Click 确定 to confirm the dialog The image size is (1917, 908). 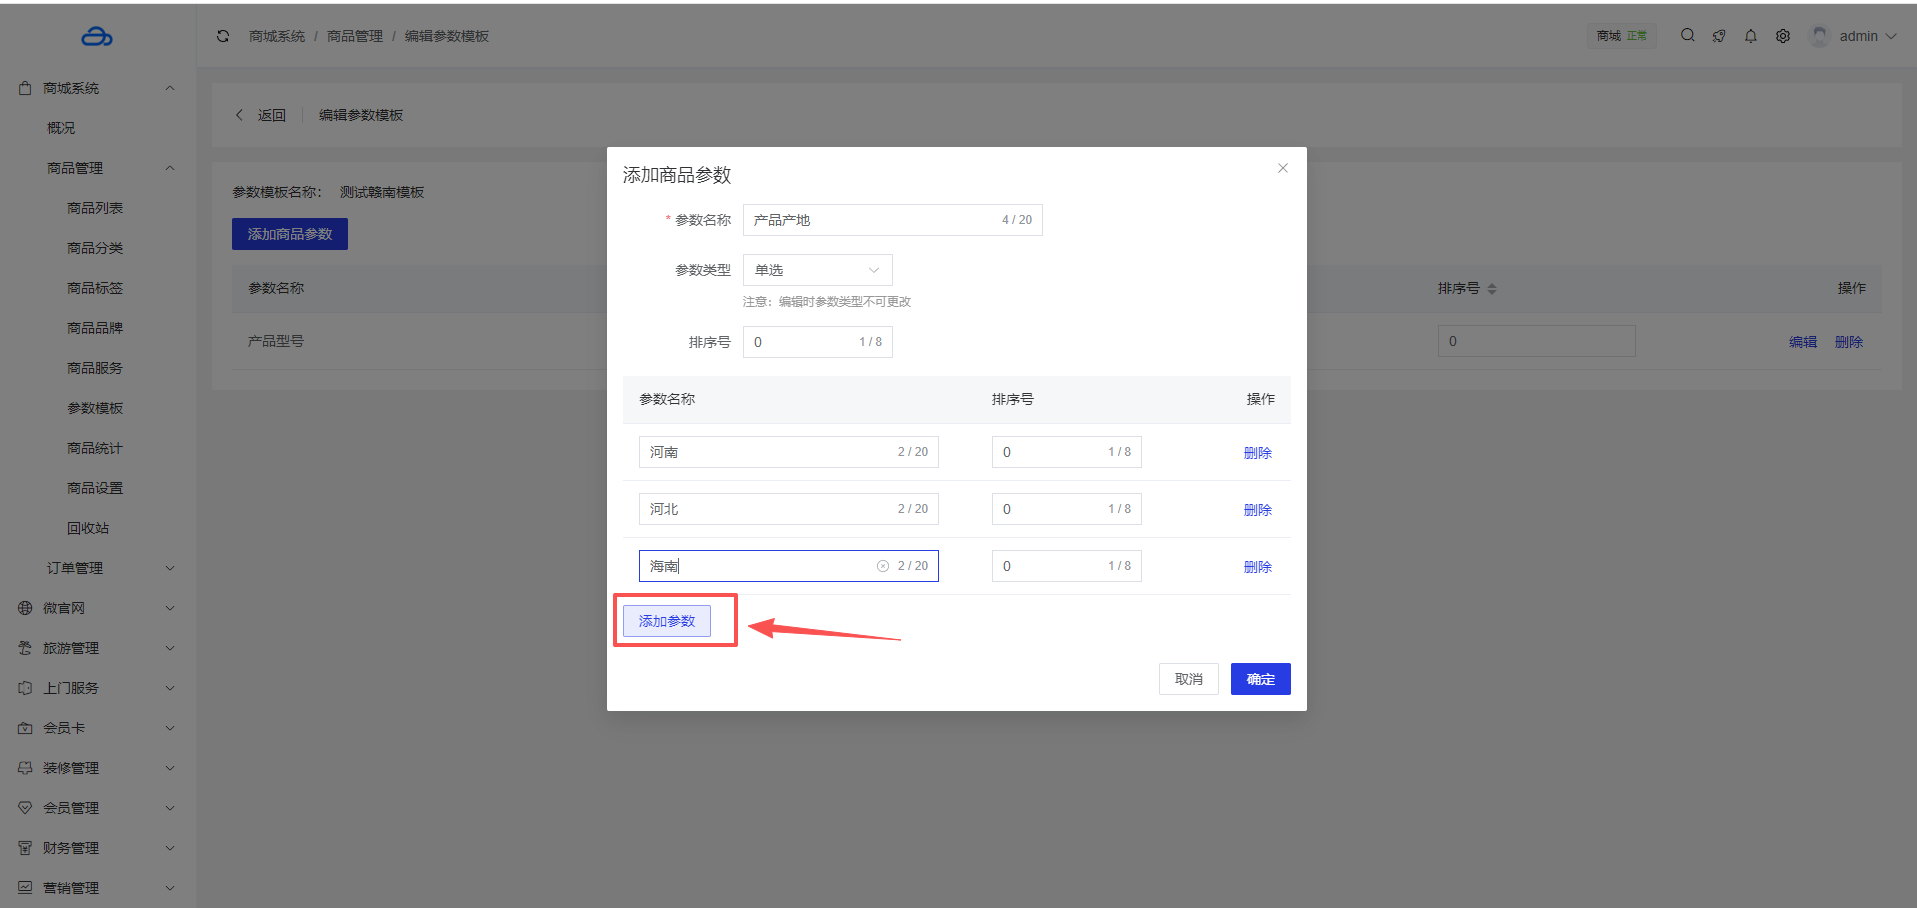tap(1260, 679)
